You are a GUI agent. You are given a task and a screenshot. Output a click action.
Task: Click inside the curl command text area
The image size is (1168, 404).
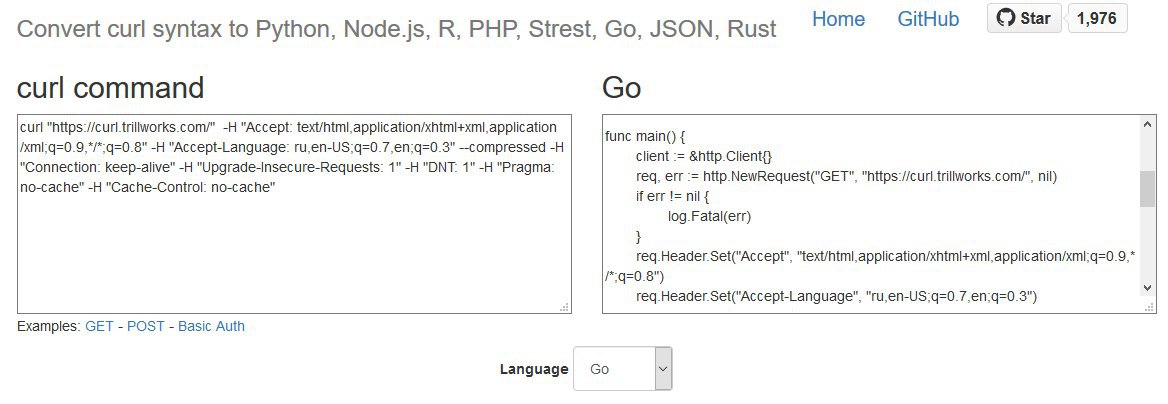pos(294,214)
